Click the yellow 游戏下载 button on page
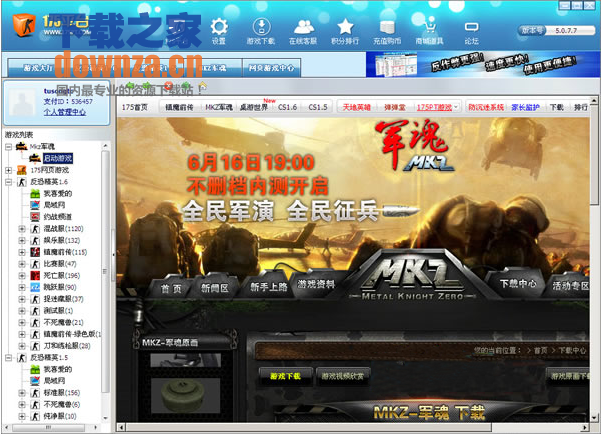Image resolution: width=601 pixels, height=435 pixels. [x=286, y=376]
